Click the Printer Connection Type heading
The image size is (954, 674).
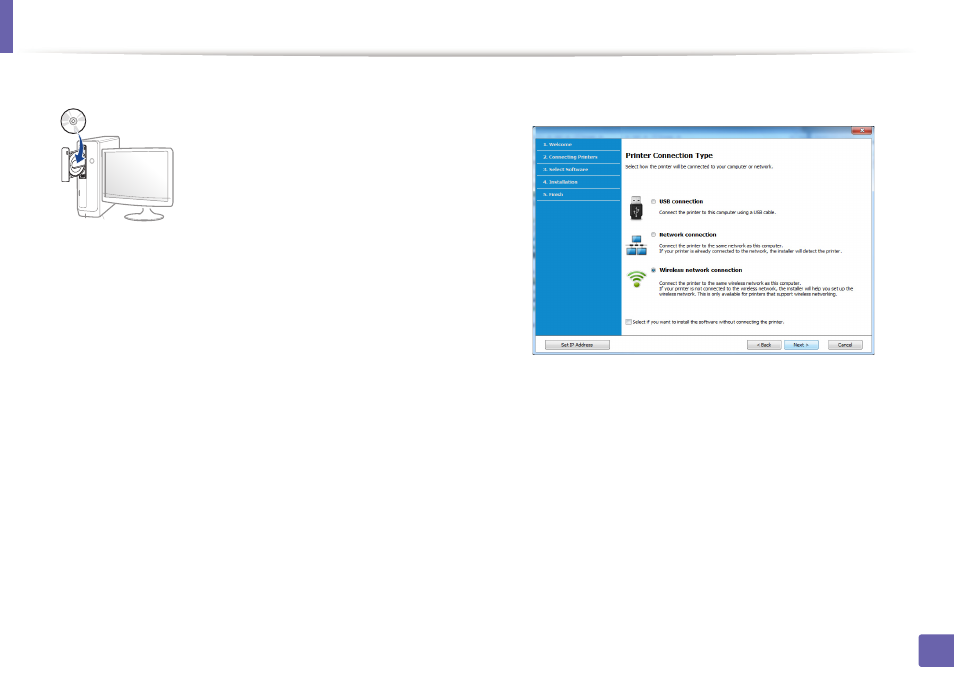coord(669,156)
